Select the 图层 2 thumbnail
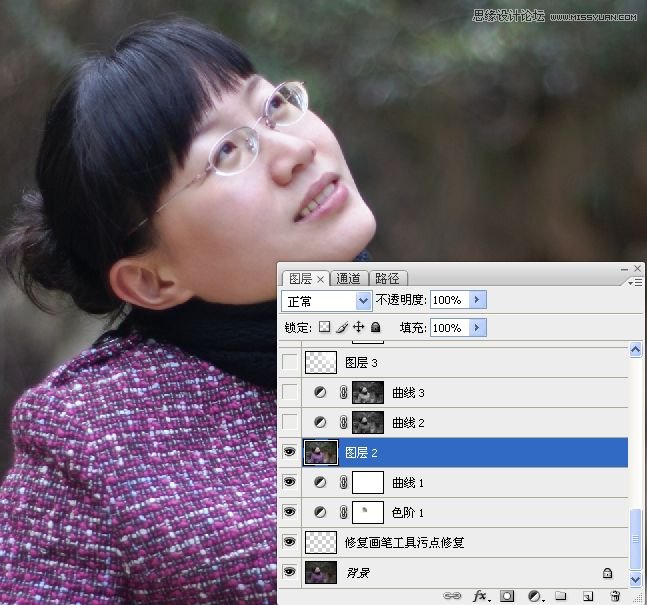Image resolution: width=647 pixels, height=605 pixels. [321, 452]
